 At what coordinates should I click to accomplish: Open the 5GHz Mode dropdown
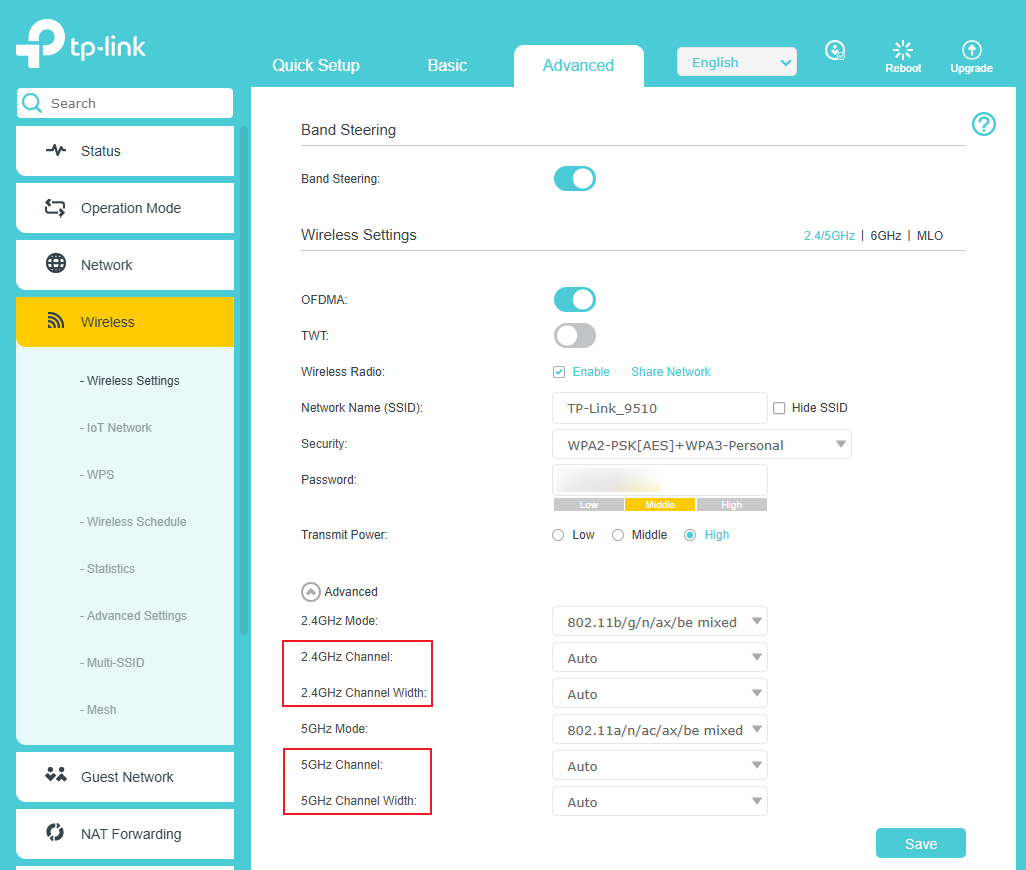tap(659, 729)
